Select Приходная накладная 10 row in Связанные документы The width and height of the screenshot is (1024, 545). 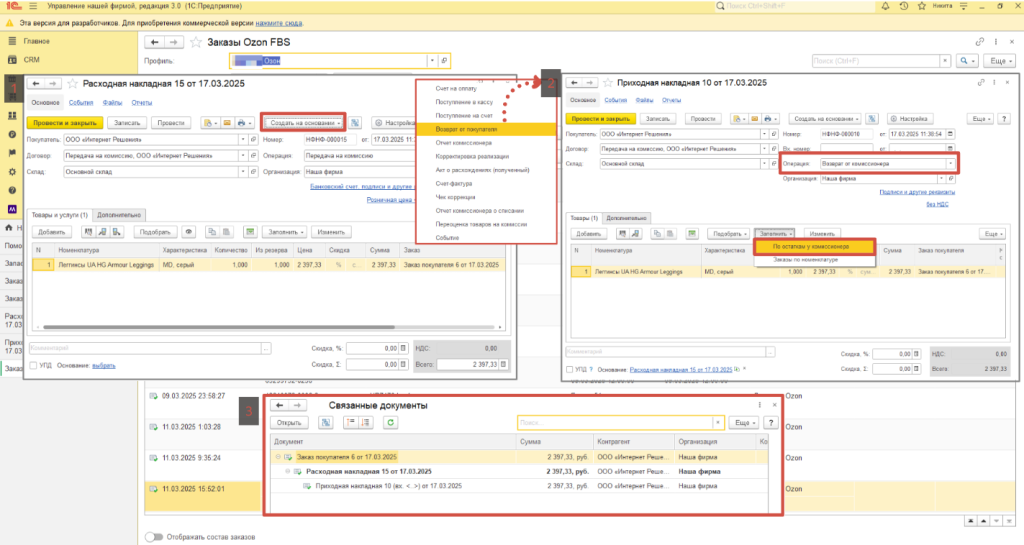(519, 486)
